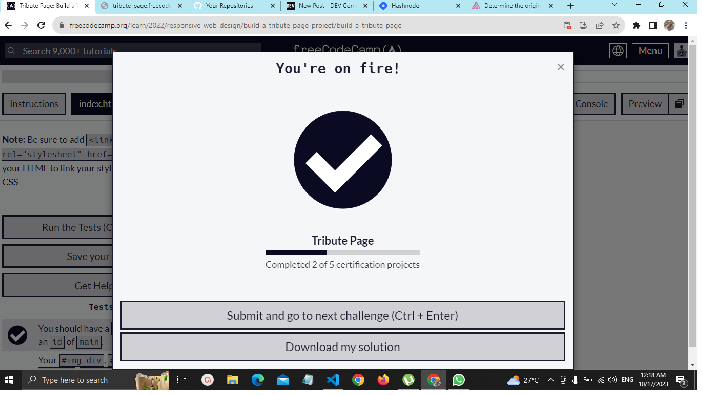Screen dimensions: 702x395
Task: Switch to the Instructions tab
Action: tap(34, 104)
